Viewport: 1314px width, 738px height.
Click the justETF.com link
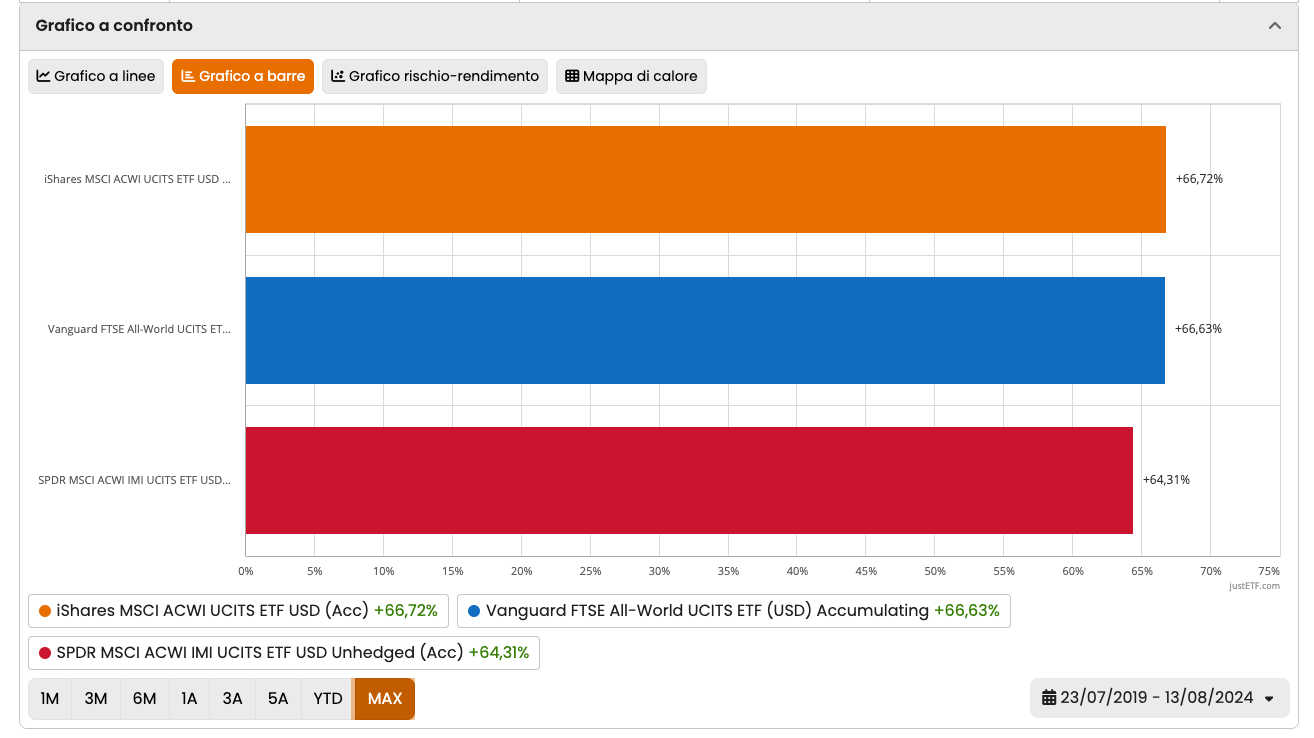tap(1255, 586)
